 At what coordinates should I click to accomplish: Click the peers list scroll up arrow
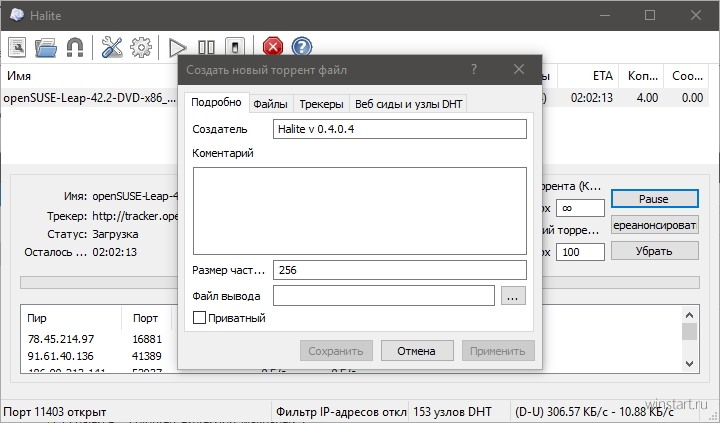689,315
